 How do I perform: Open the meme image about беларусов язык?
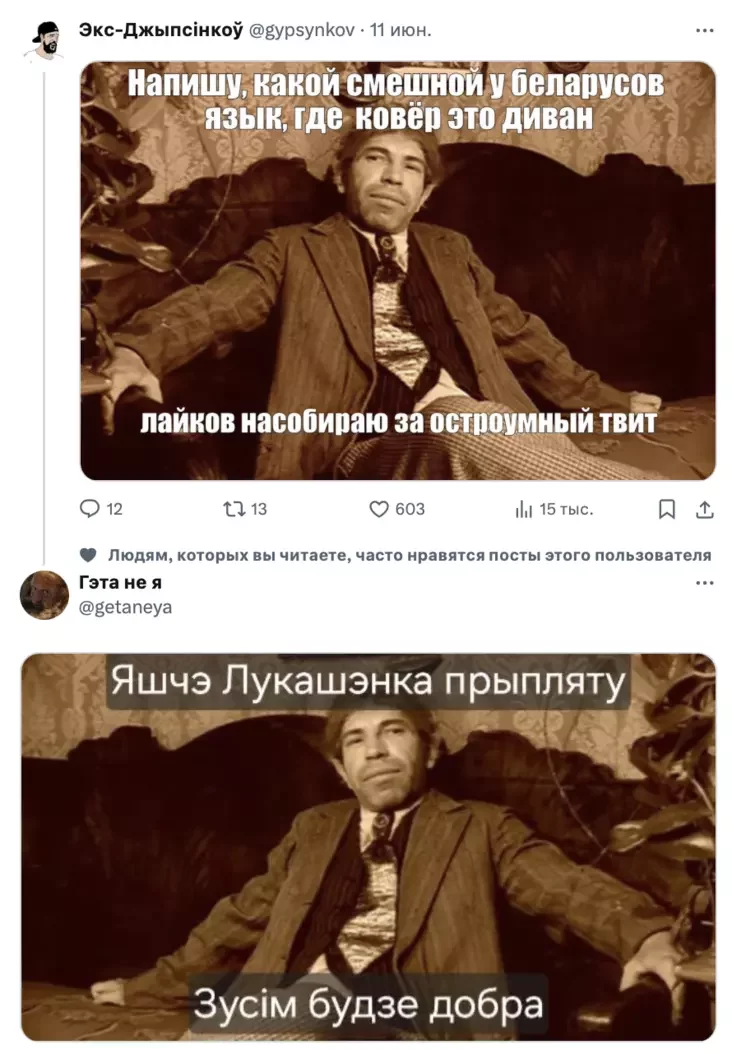coord(398,271)
